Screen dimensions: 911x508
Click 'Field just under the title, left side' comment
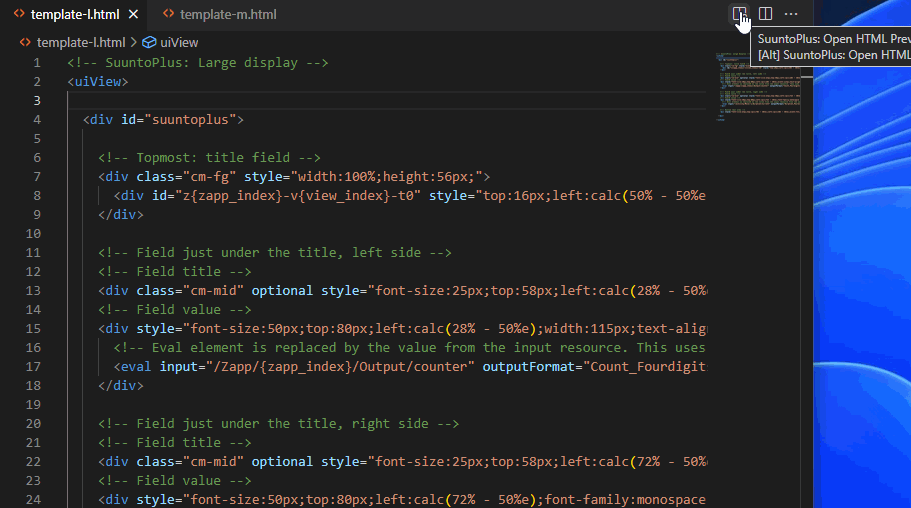(x=275, y=253)
